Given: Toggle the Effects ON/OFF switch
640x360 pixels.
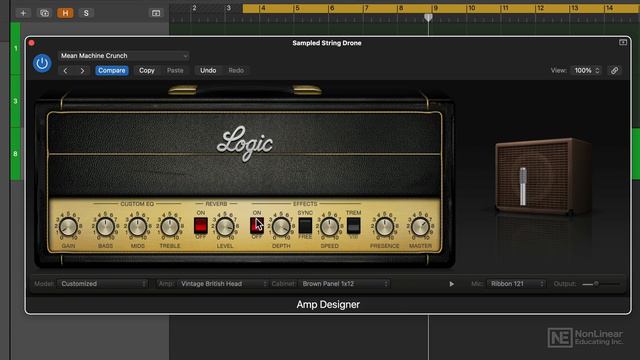Looking at the screenshot, I should [257, 226].
